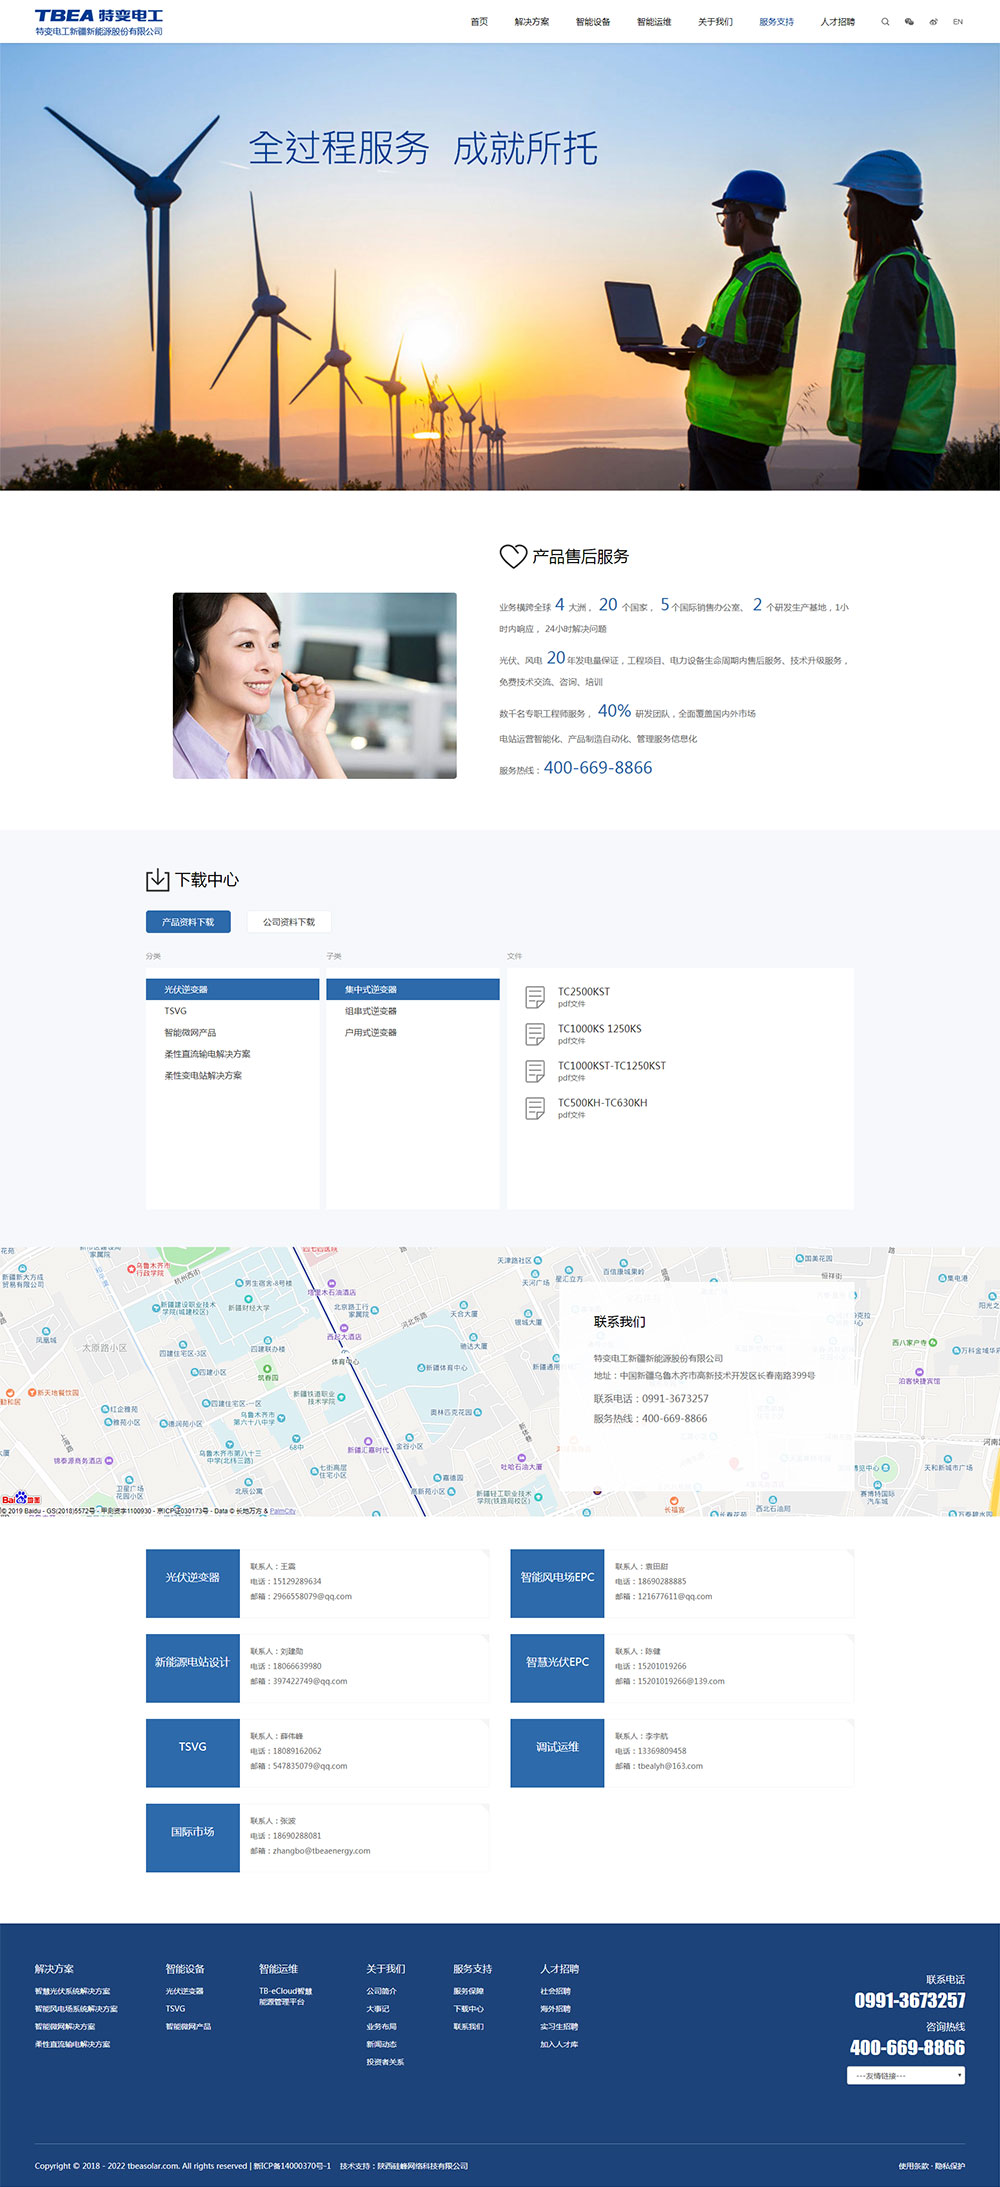Click the TC1000KST-TC1250KST document icon
This screenshot has width=1000, height=2187.
[535, 1071]
